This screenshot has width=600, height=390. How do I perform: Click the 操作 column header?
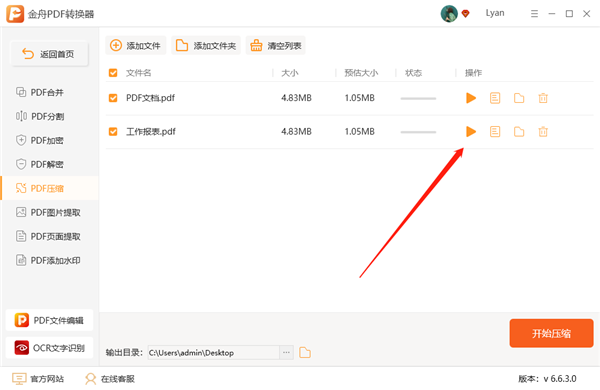coord(473,73)
